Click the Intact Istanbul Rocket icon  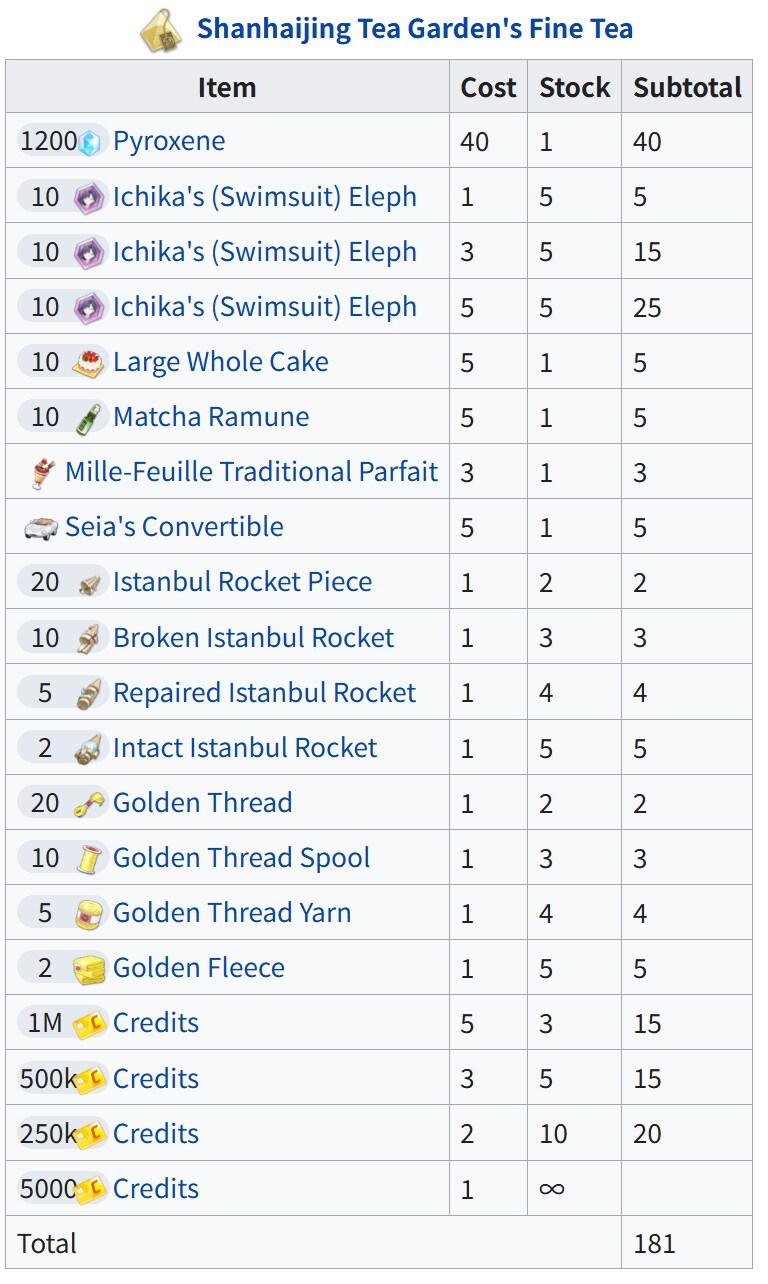(x=88, y=748)
